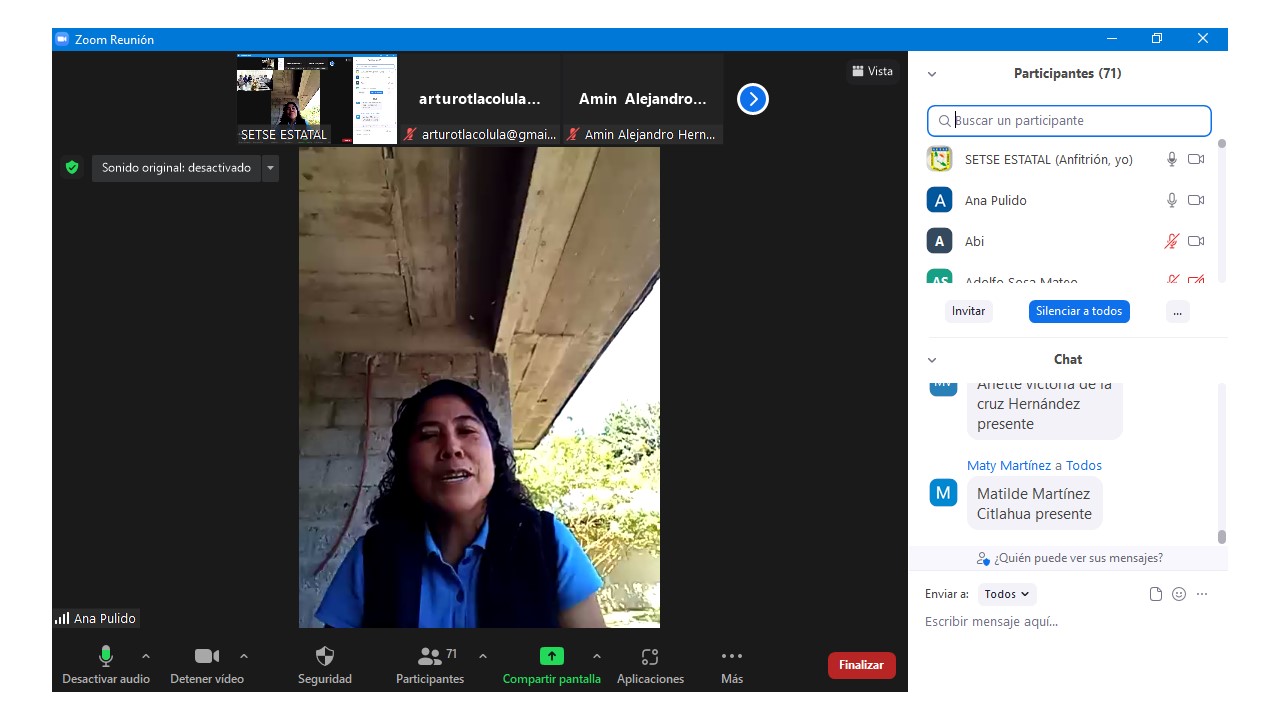1280x720 pixels.
Task: Open the Más options menu
Action: pos(732,665)
